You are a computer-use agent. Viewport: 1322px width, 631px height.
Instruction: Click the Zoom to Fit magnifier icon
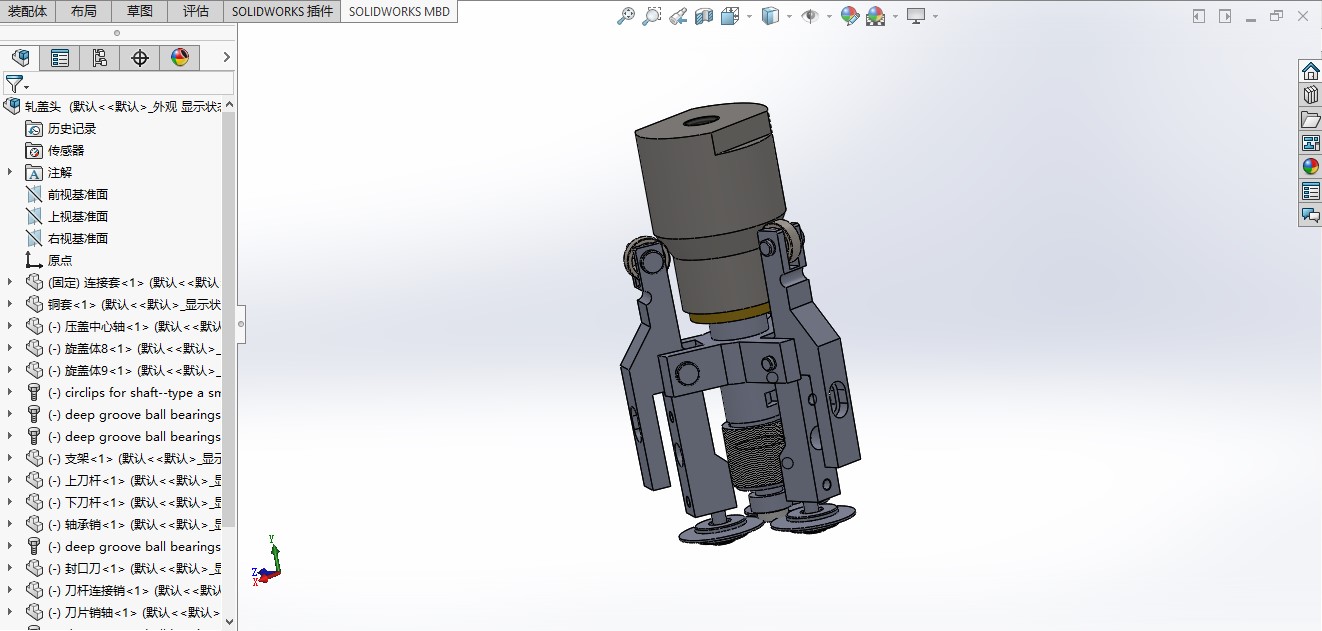pyautogui.click(x=626, y=16)
